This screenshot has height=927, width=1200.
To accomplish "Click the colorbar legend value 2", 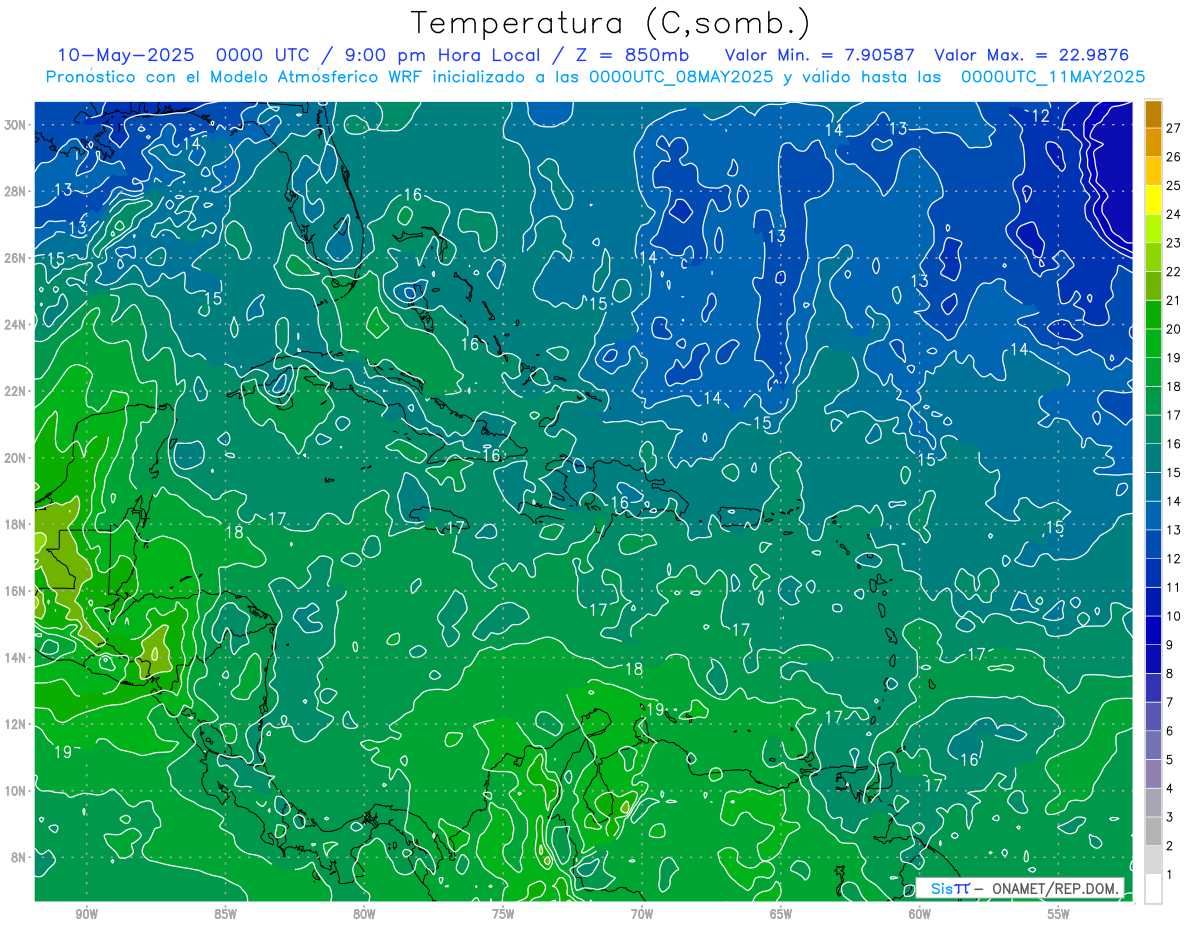I will click(x=1170, y=846).
